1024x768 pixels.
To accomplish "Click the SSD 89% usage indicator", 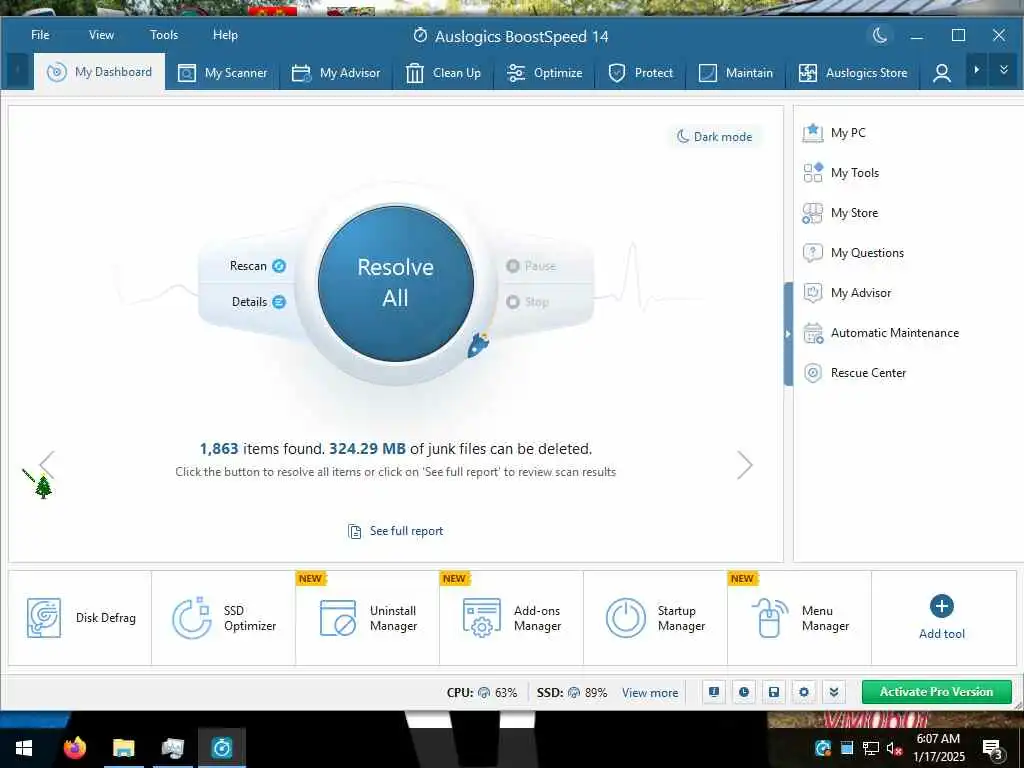I will click(x=572, y=692).
